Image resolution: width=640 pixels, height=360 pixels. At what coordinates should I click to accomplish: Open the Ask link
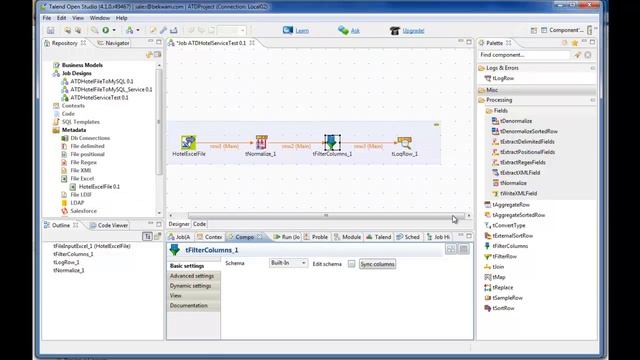coord(355,31)
